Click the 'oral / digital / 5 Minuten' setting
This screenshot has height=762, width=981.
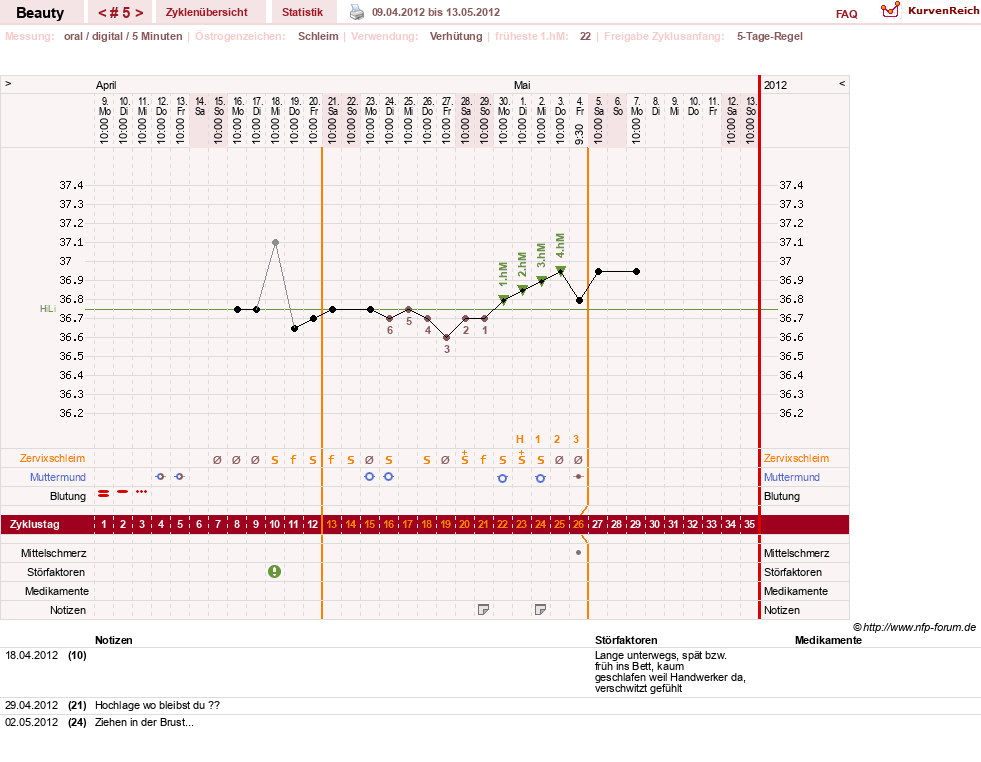point(123,36)
